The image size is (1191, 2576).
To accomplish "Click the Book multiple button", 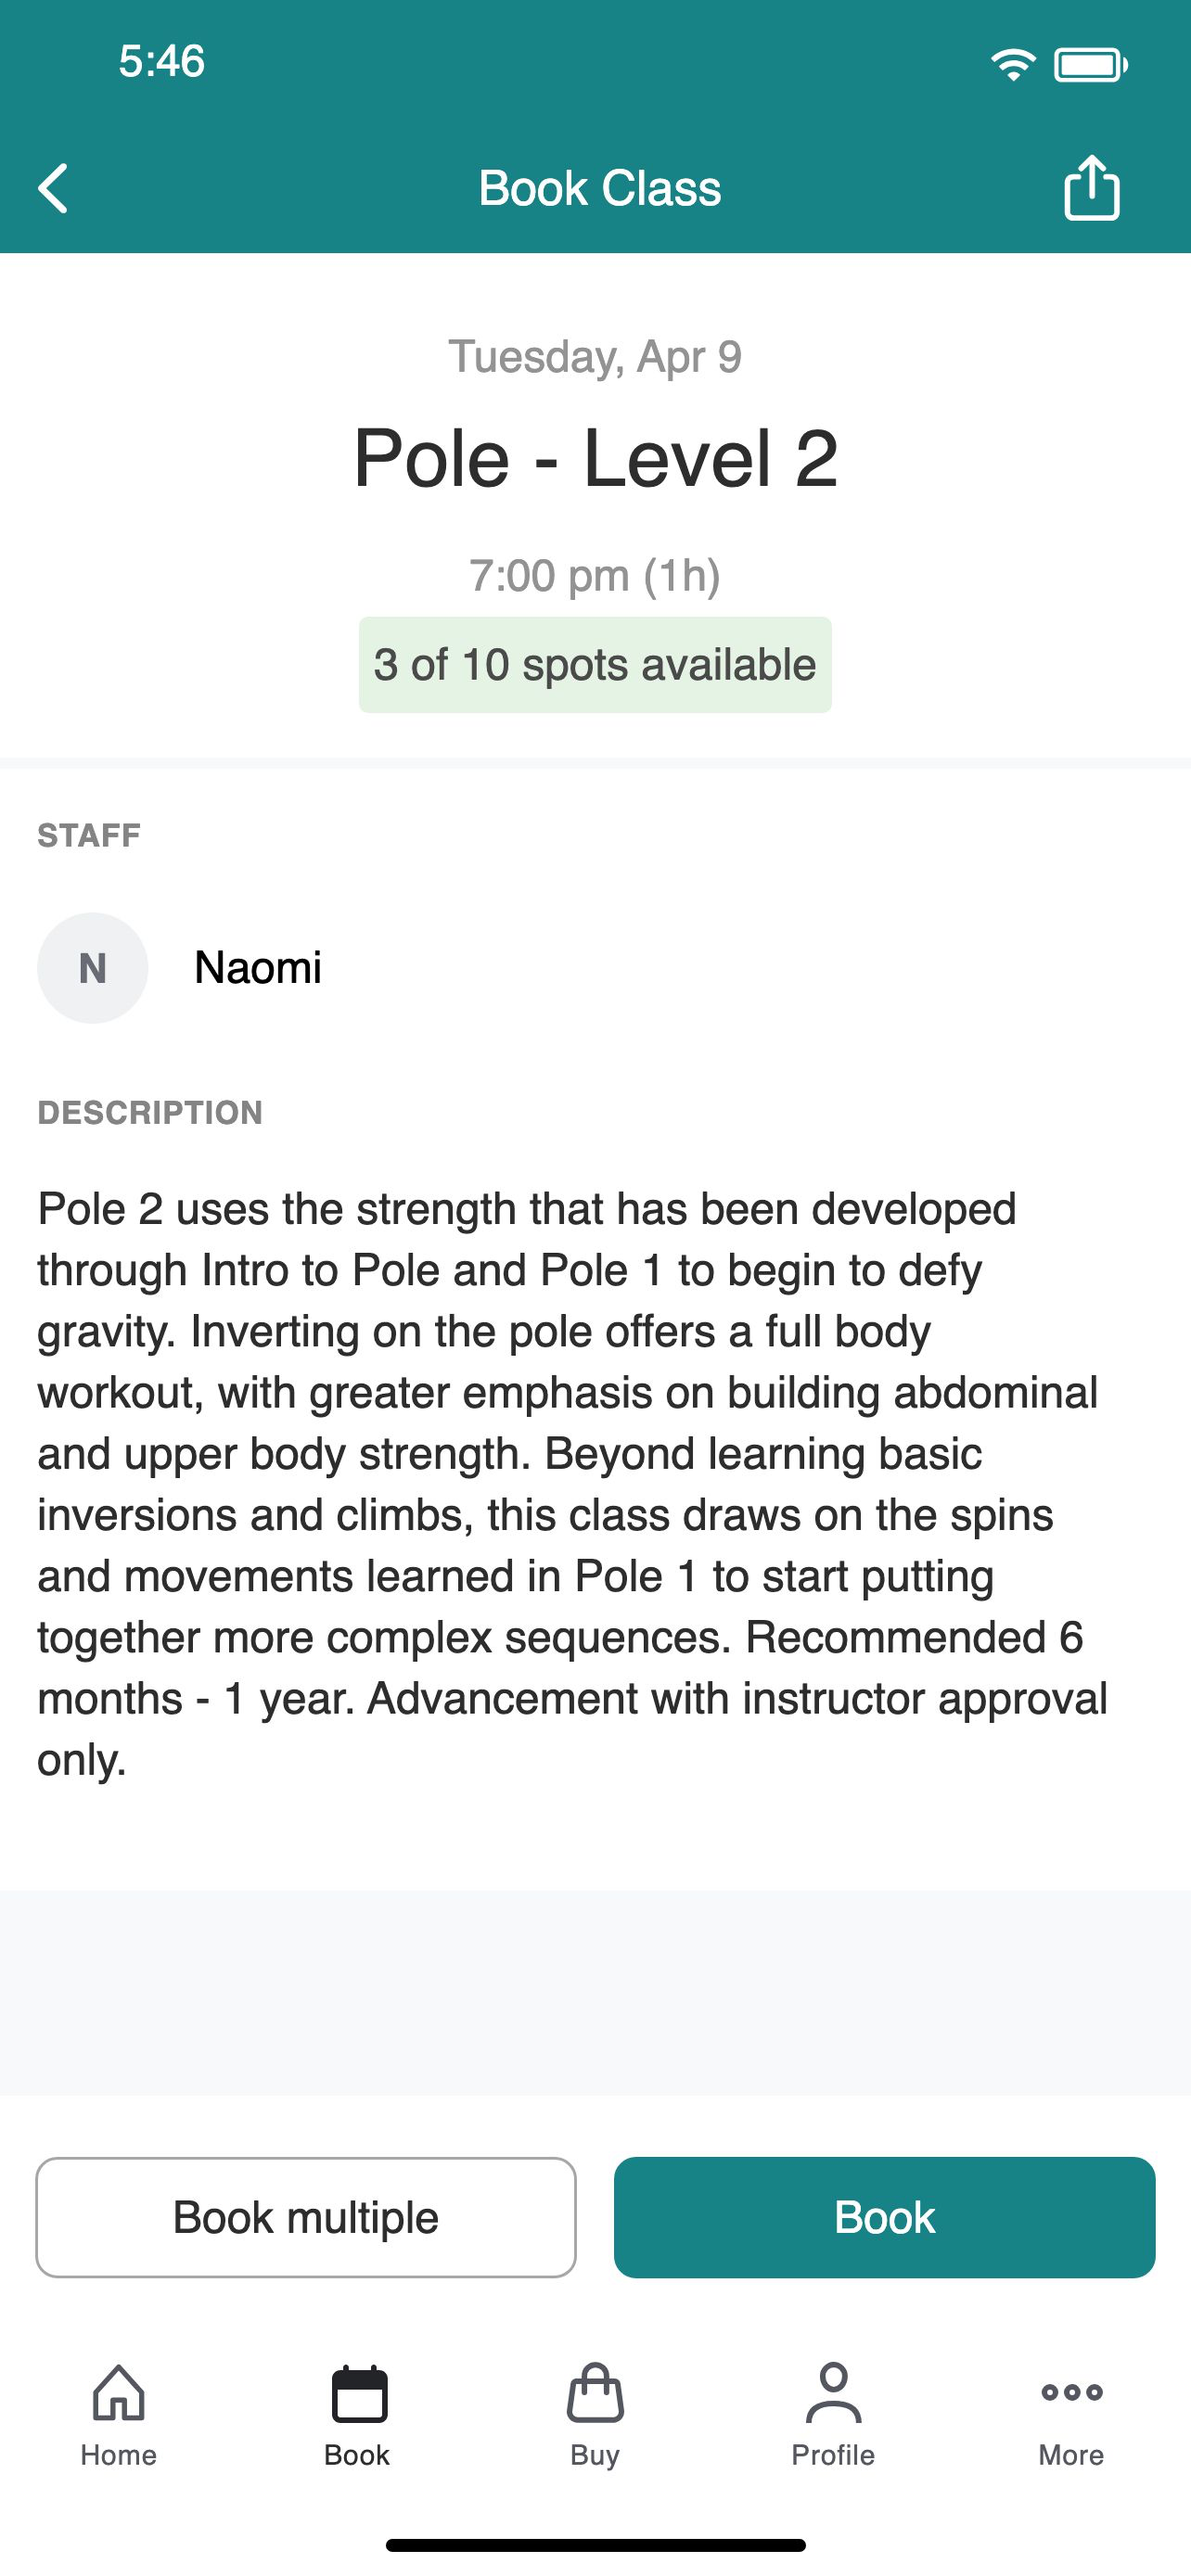I will coord(306,2217).
